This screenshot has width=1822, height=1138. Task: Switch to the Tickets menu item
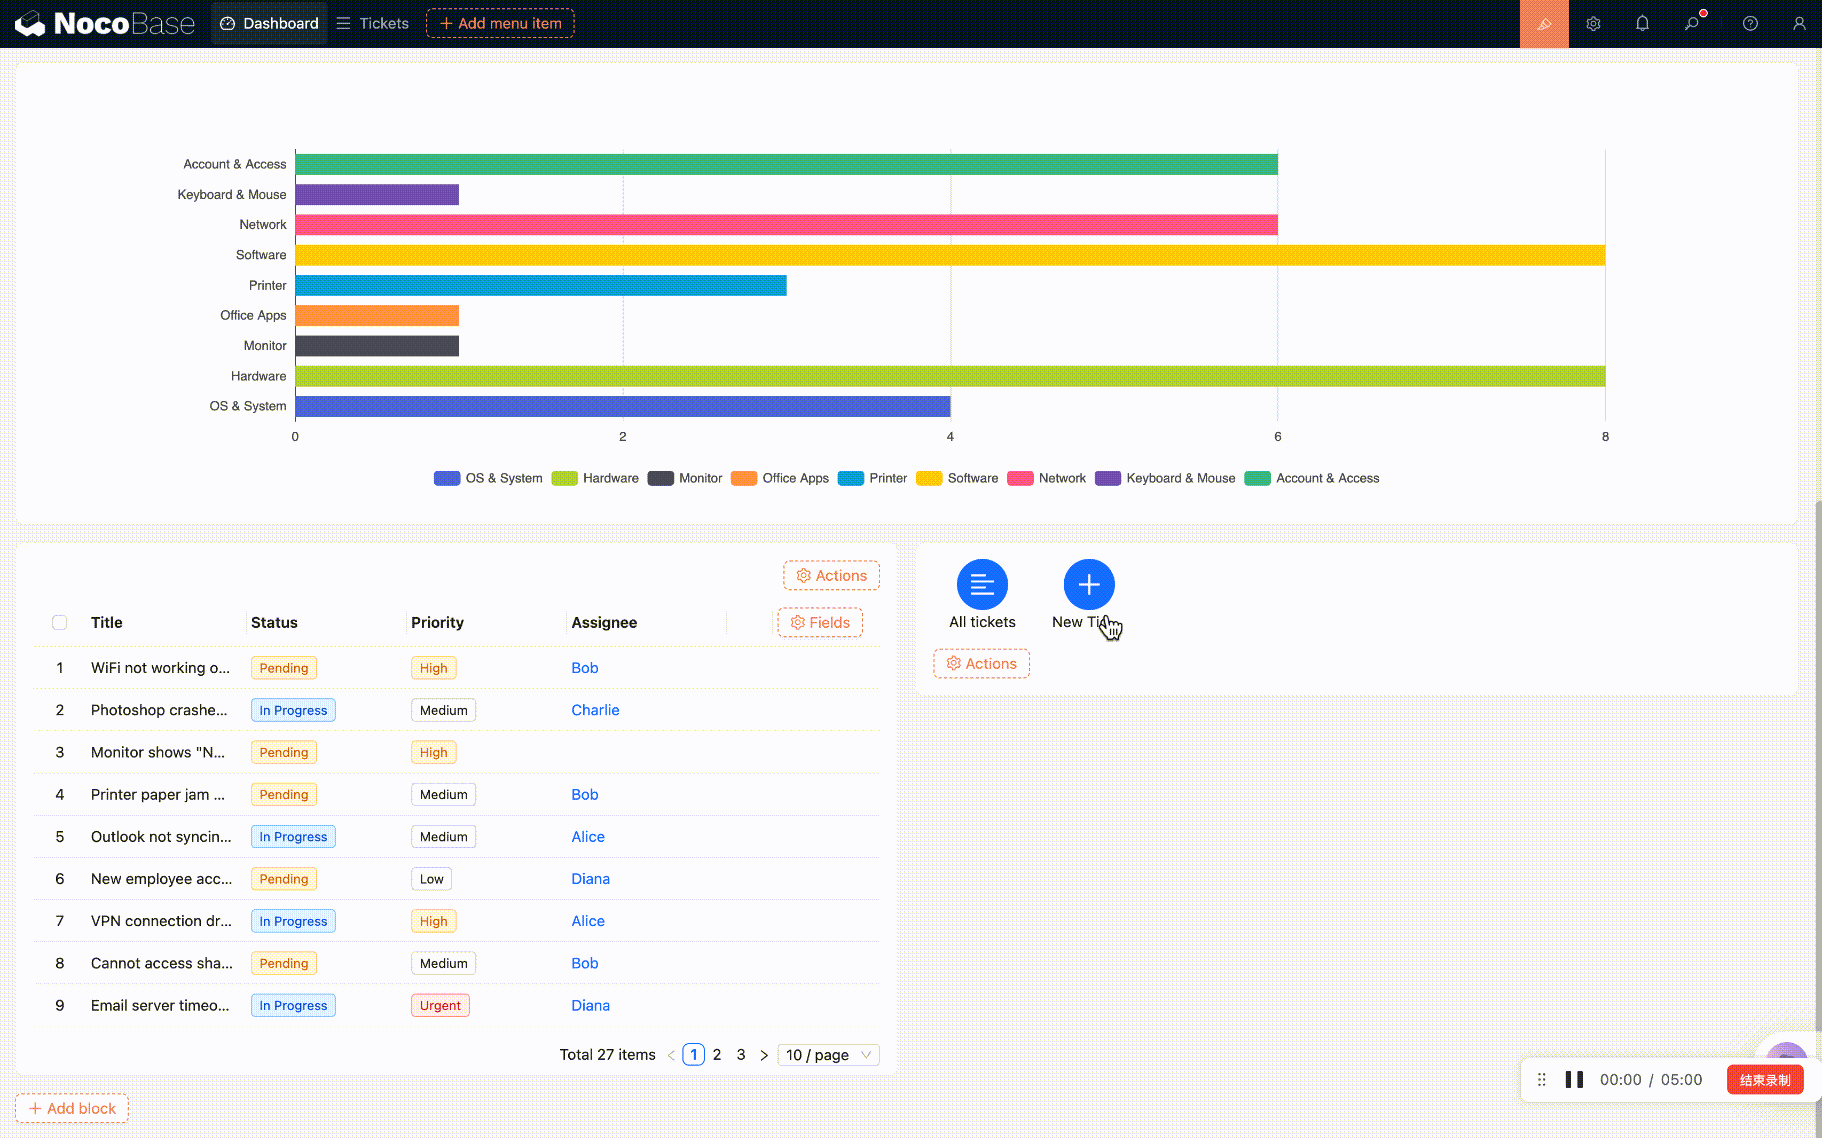(x=372, y=23)
